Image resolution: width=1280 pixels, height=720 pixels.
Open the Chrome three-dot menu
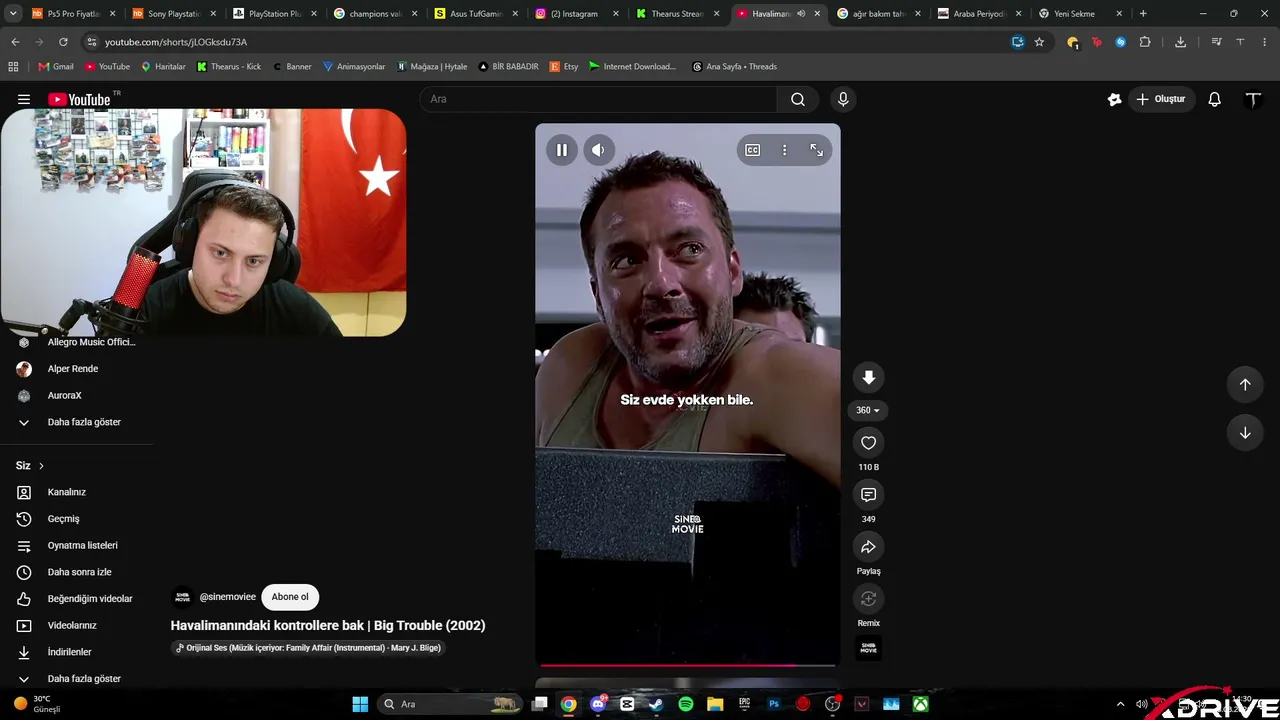(1264, 42)
